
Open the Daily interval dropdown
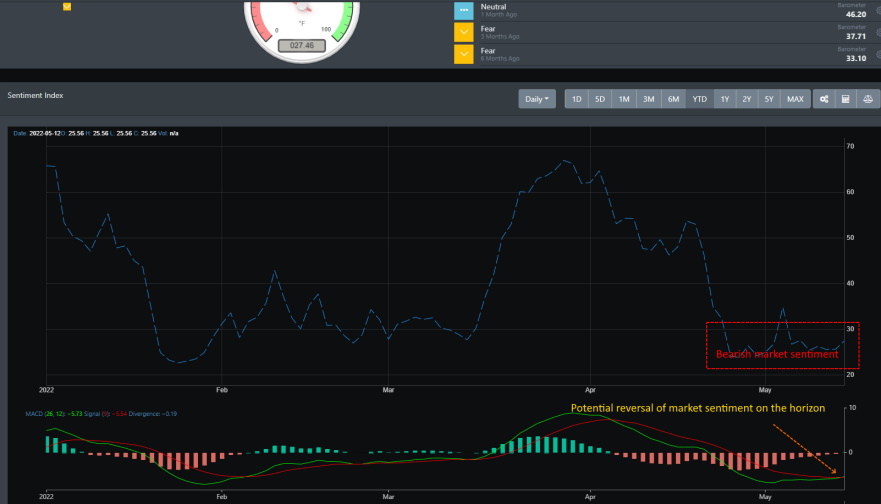[x=537, y=99]
